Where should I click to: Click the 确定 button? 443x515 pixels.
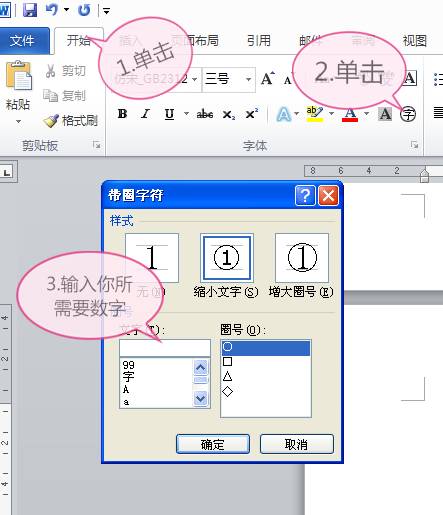[213, 444]
